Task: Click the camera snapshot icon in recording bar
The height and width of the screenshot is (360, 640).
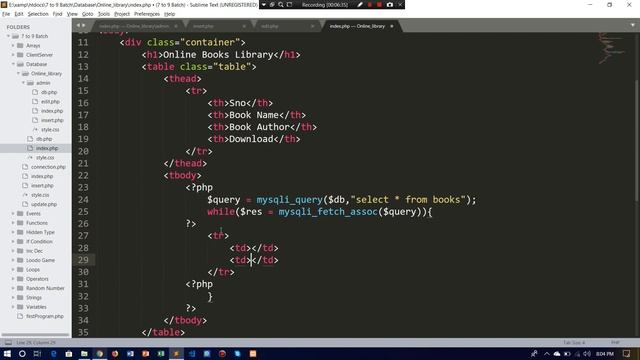Action: click(390, 4)
